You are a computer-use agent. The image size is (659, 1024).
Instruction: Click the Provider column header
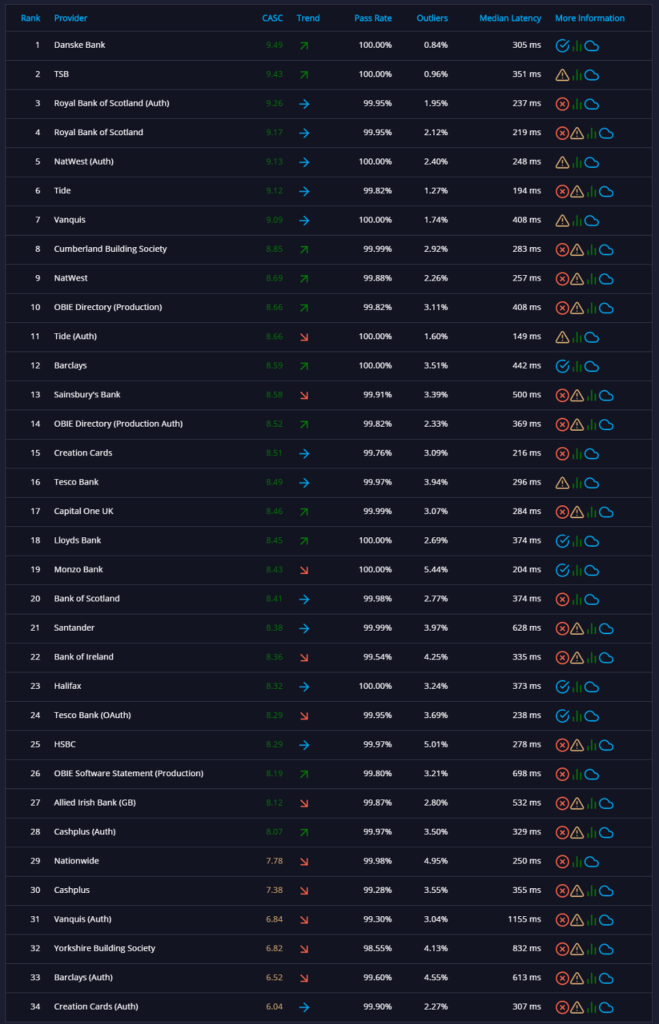(71, 18)
